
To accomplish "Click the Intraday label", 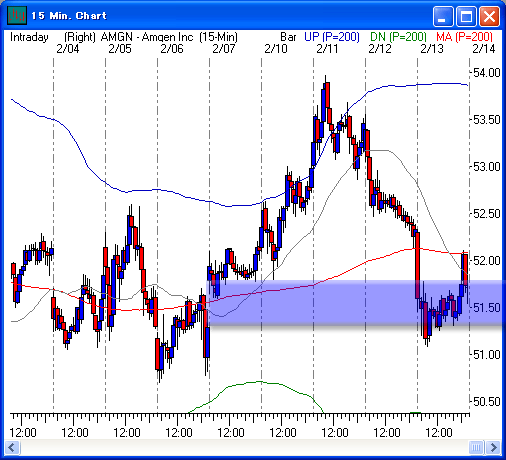I will (x=29, y=37).
